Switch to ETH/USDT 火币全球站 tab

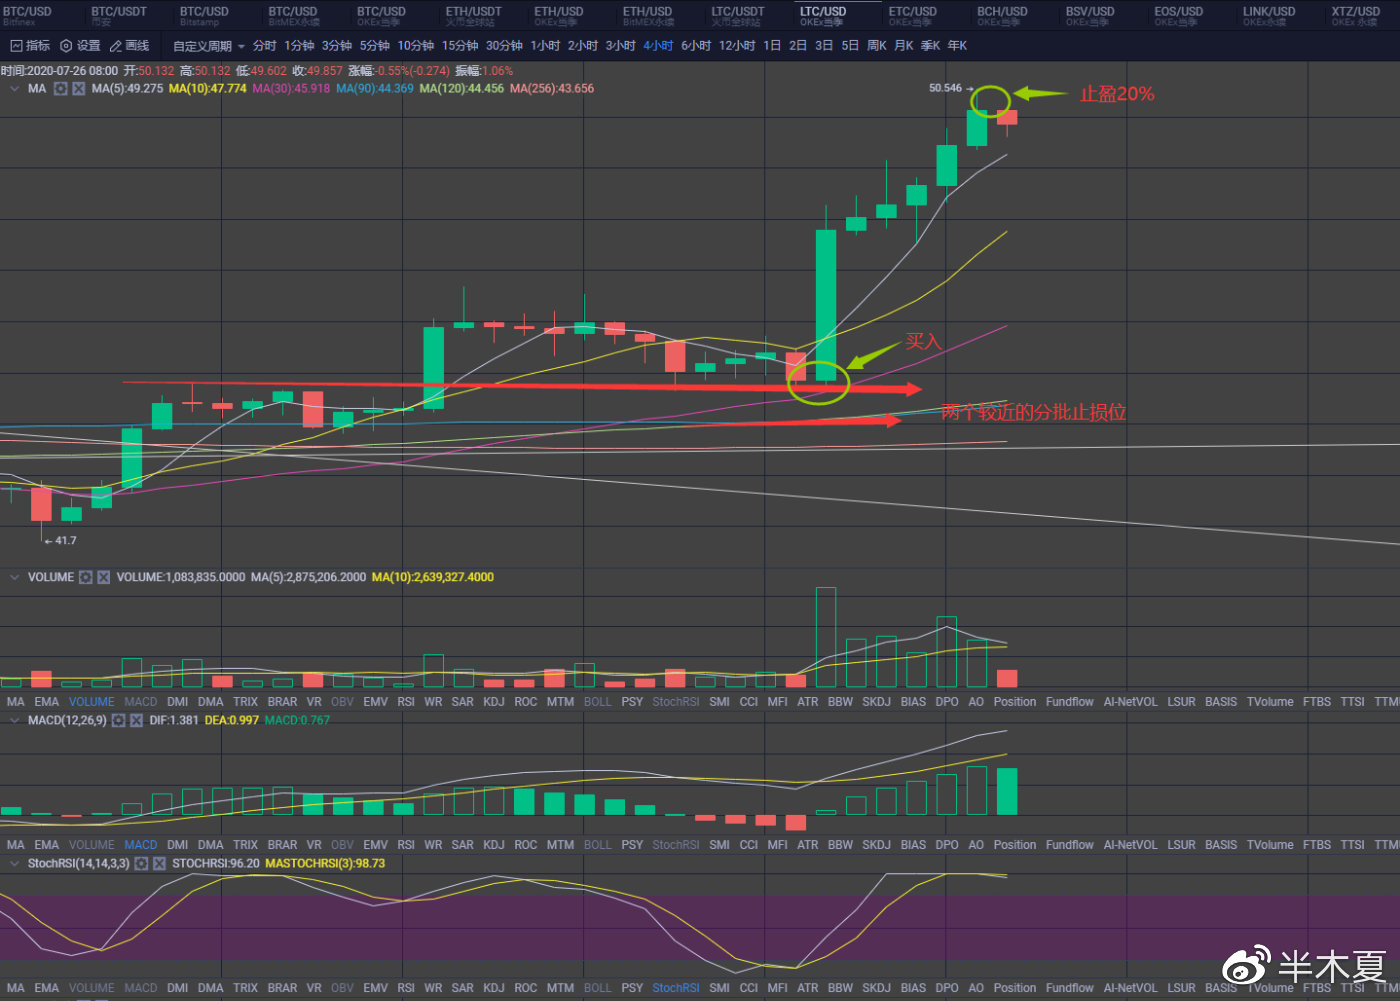[x=473, y=16]
